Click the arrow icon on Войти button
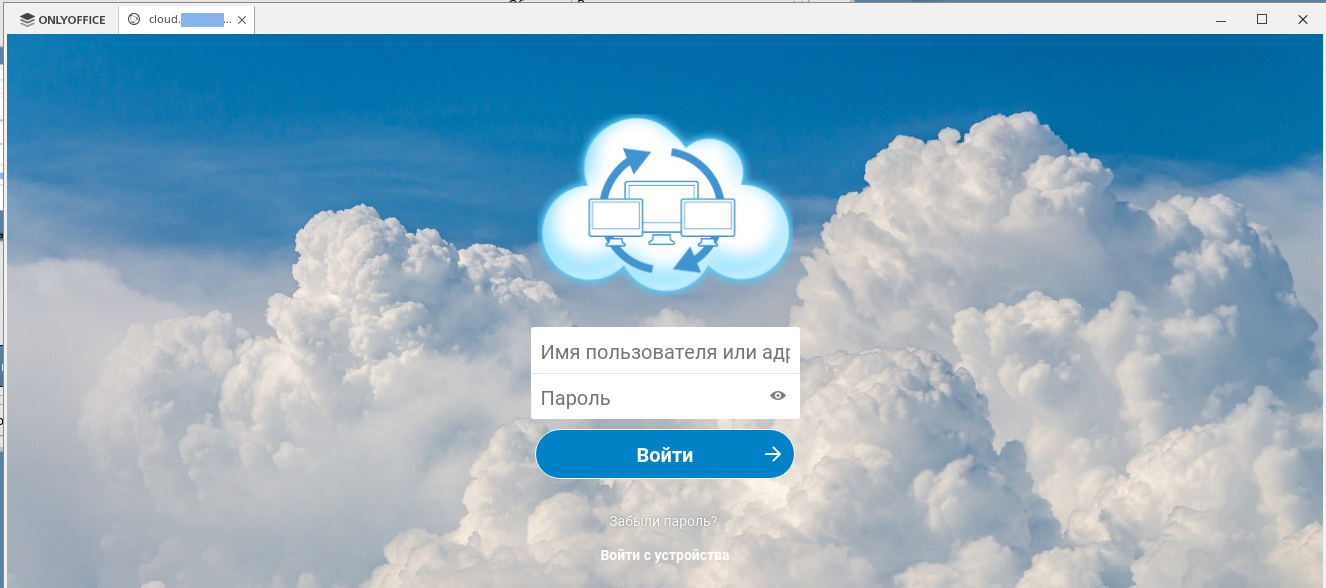 click(x=772, y=455)
